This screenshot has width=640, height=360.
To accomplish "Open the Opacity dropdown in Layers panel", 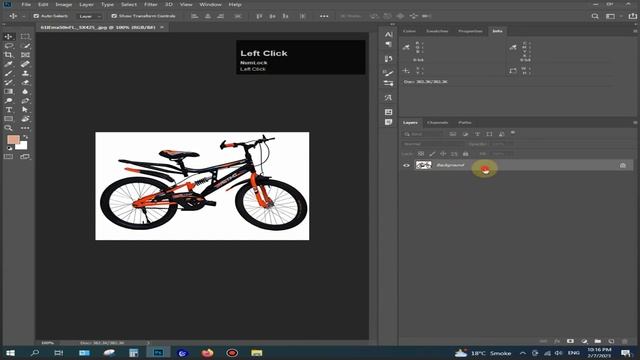I will (500, 144).
